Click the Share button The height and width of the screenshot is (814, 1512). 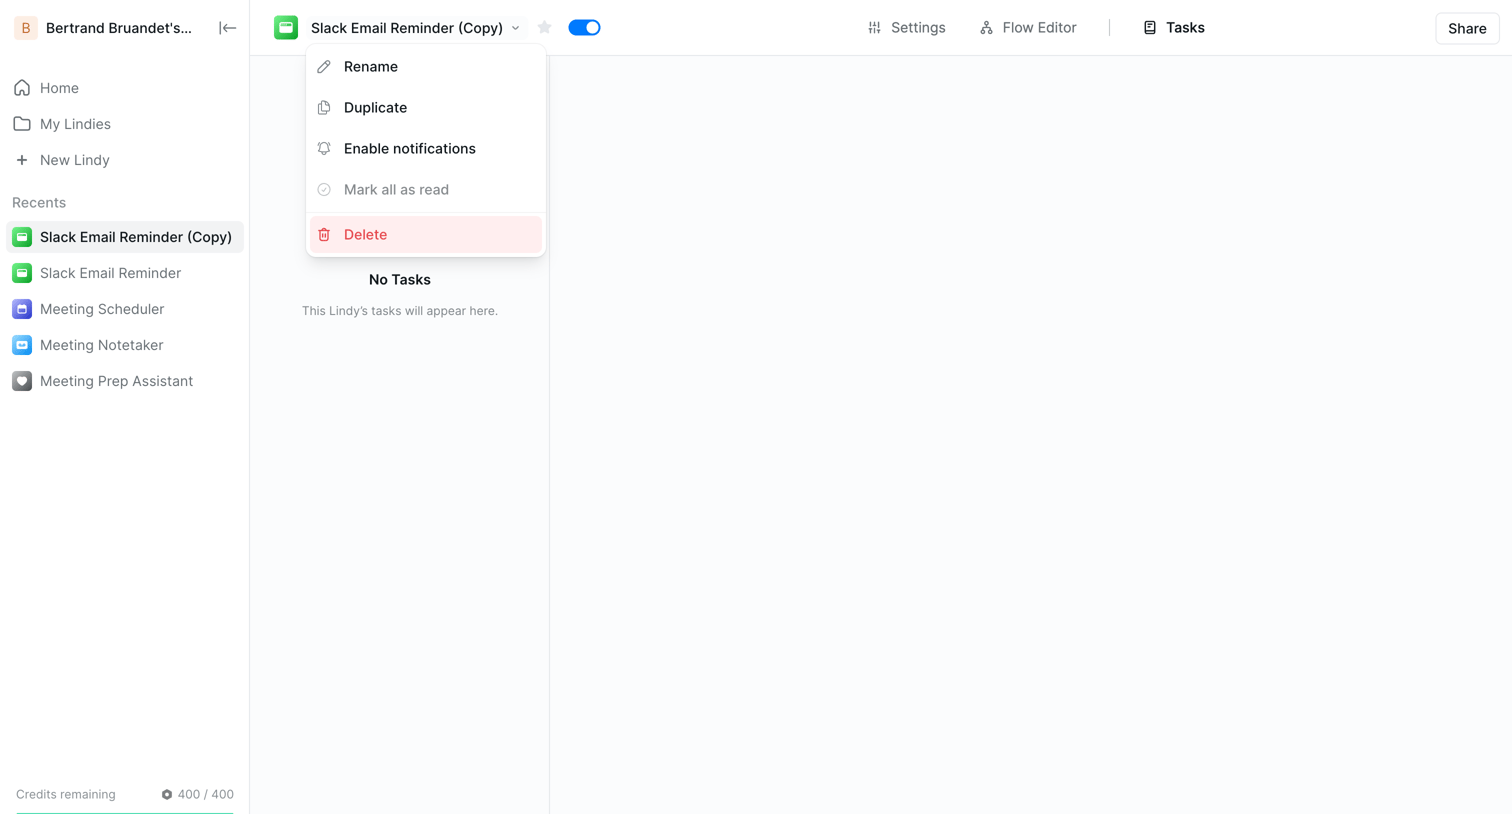click(x=1467, y=28)
